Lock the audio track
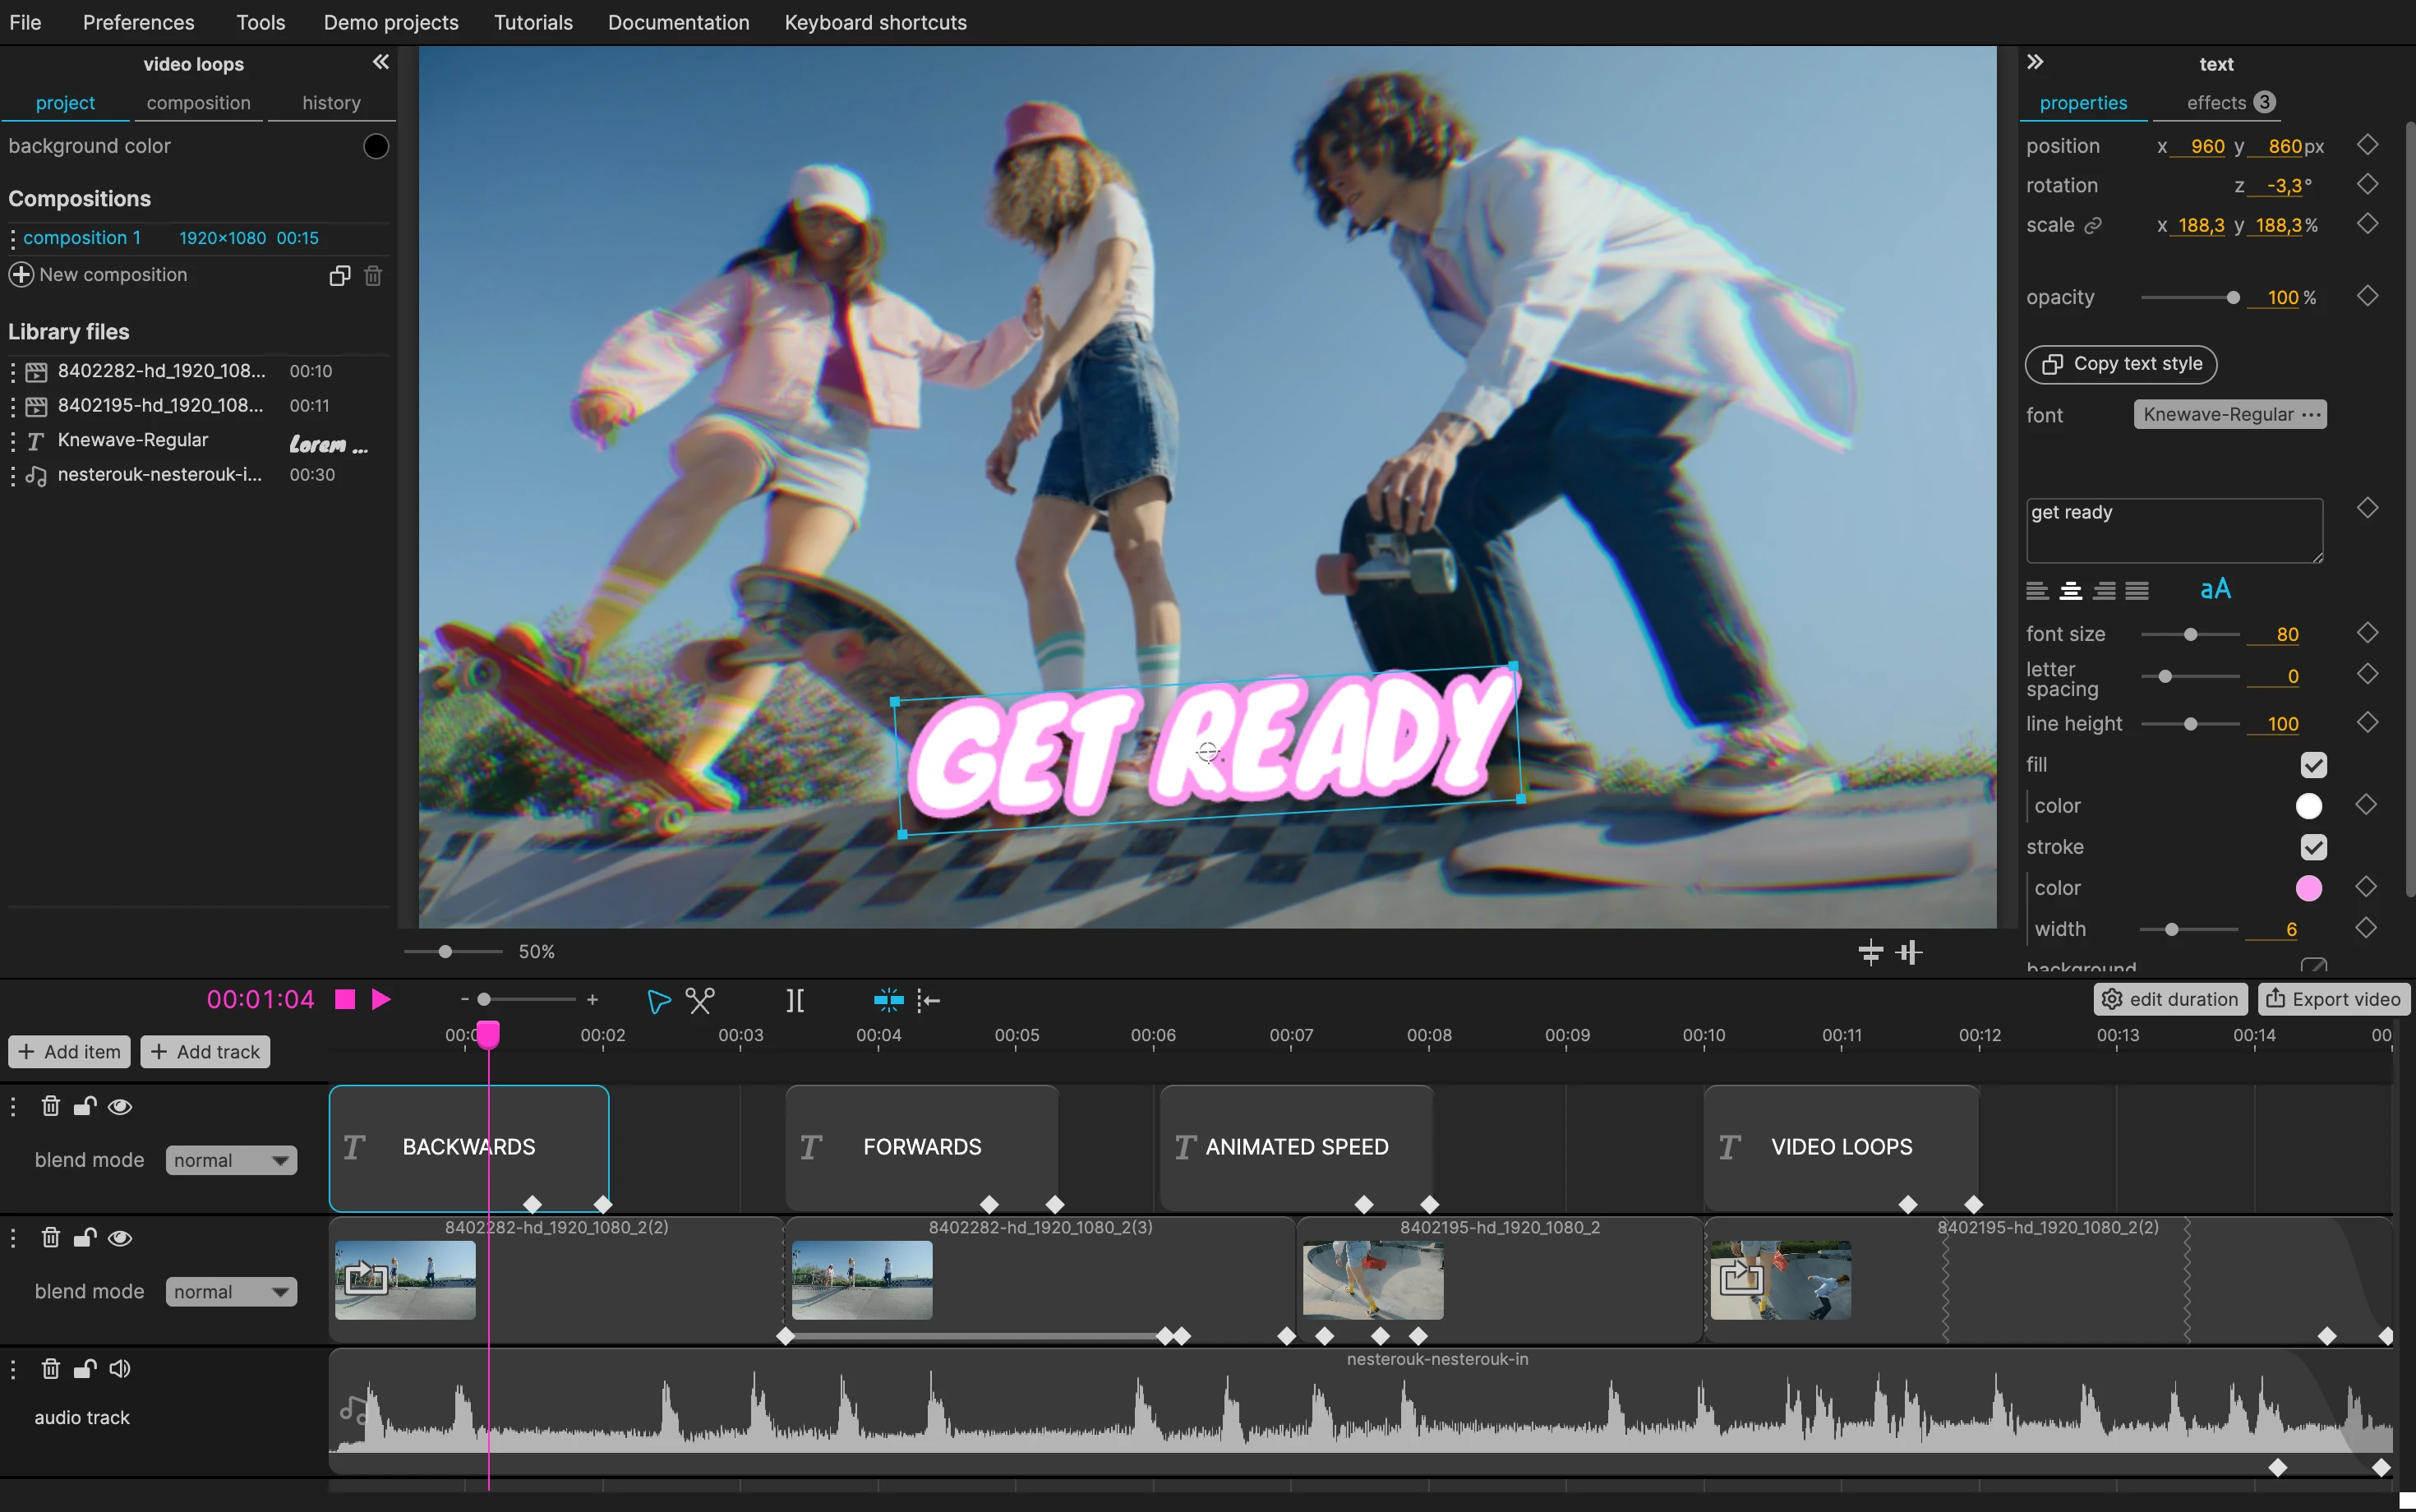This screenshot has width=2416, height=1512. (85, 1369)
